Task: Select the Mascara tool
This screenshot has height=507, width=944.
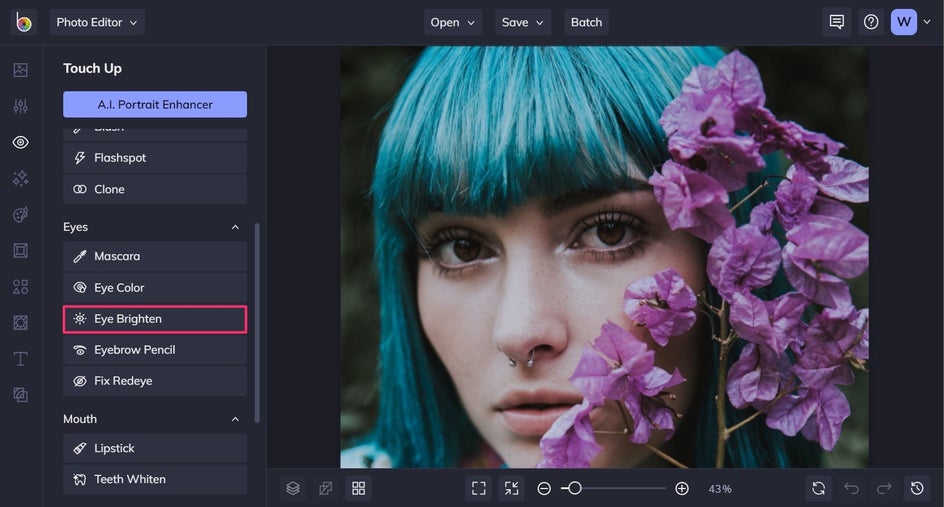Action: pos(155,257)
